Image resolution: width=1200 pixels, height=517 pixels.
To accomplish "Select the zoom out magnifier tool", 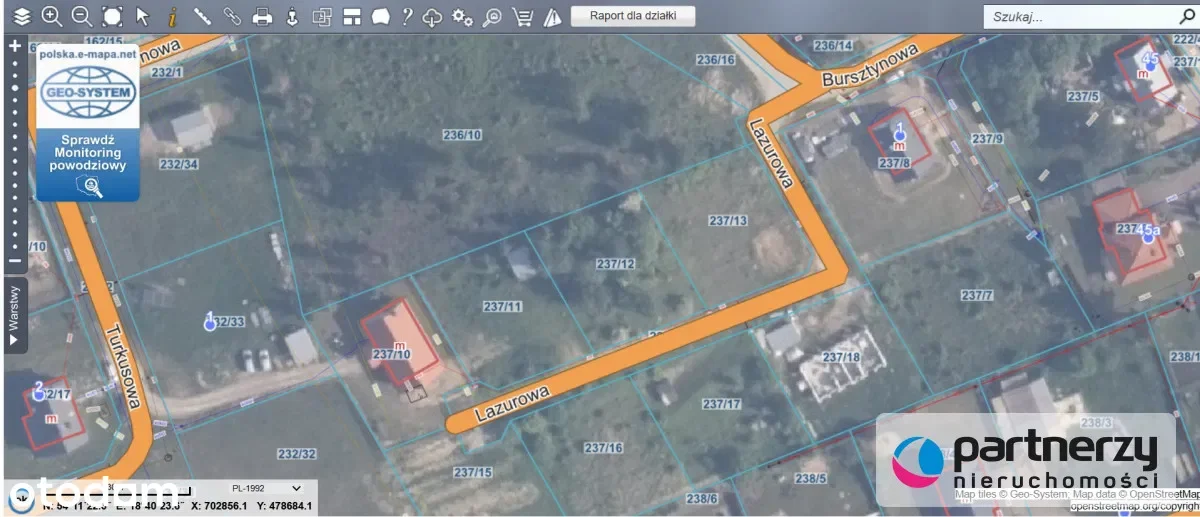I will coord(82,16).
